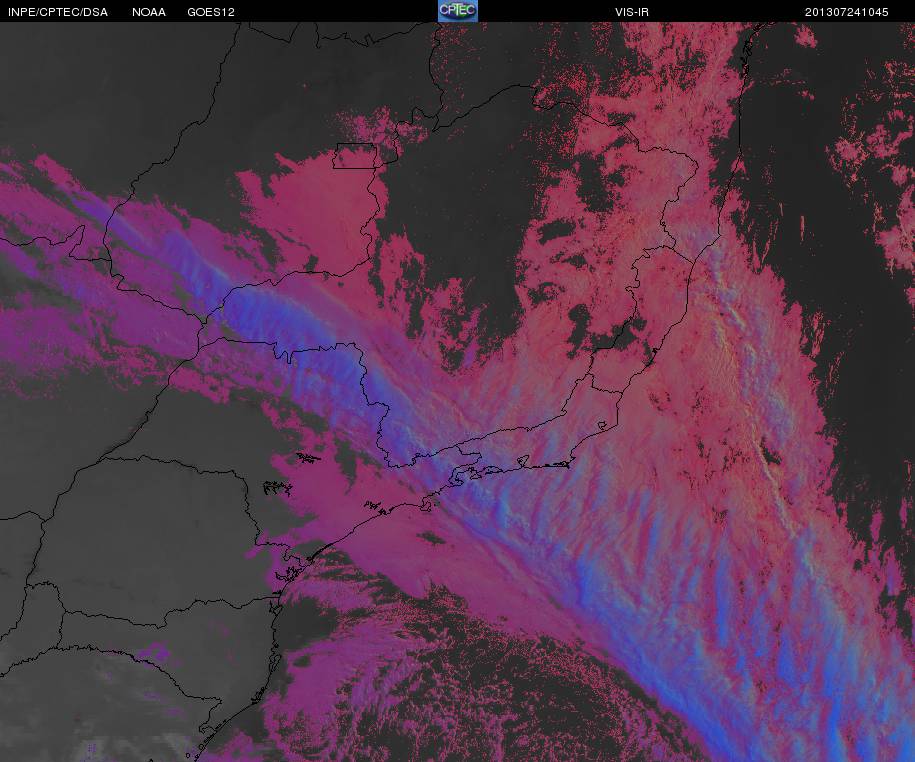
Task: Select the 201307241045 timestamp text
Action: tap(847, 12)
